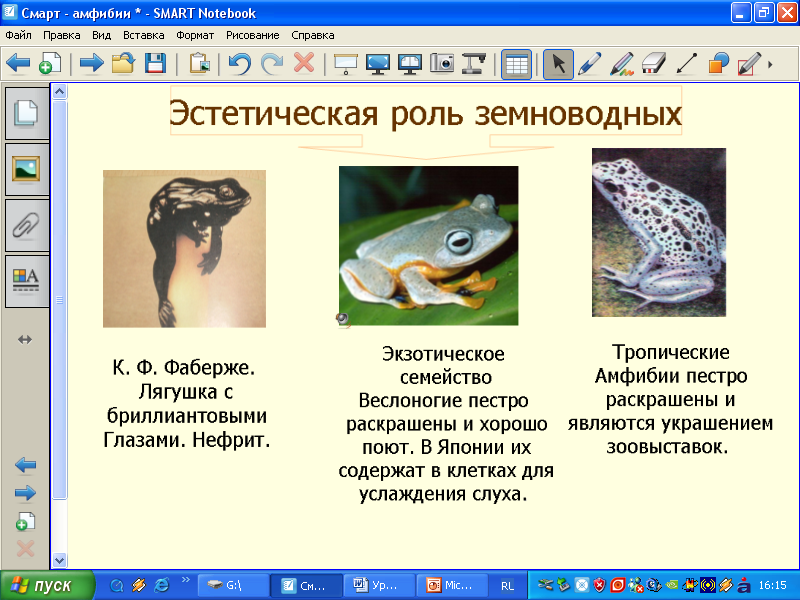Add a new page from the toolbar
The image size is (800, 600).
[50, 64]
